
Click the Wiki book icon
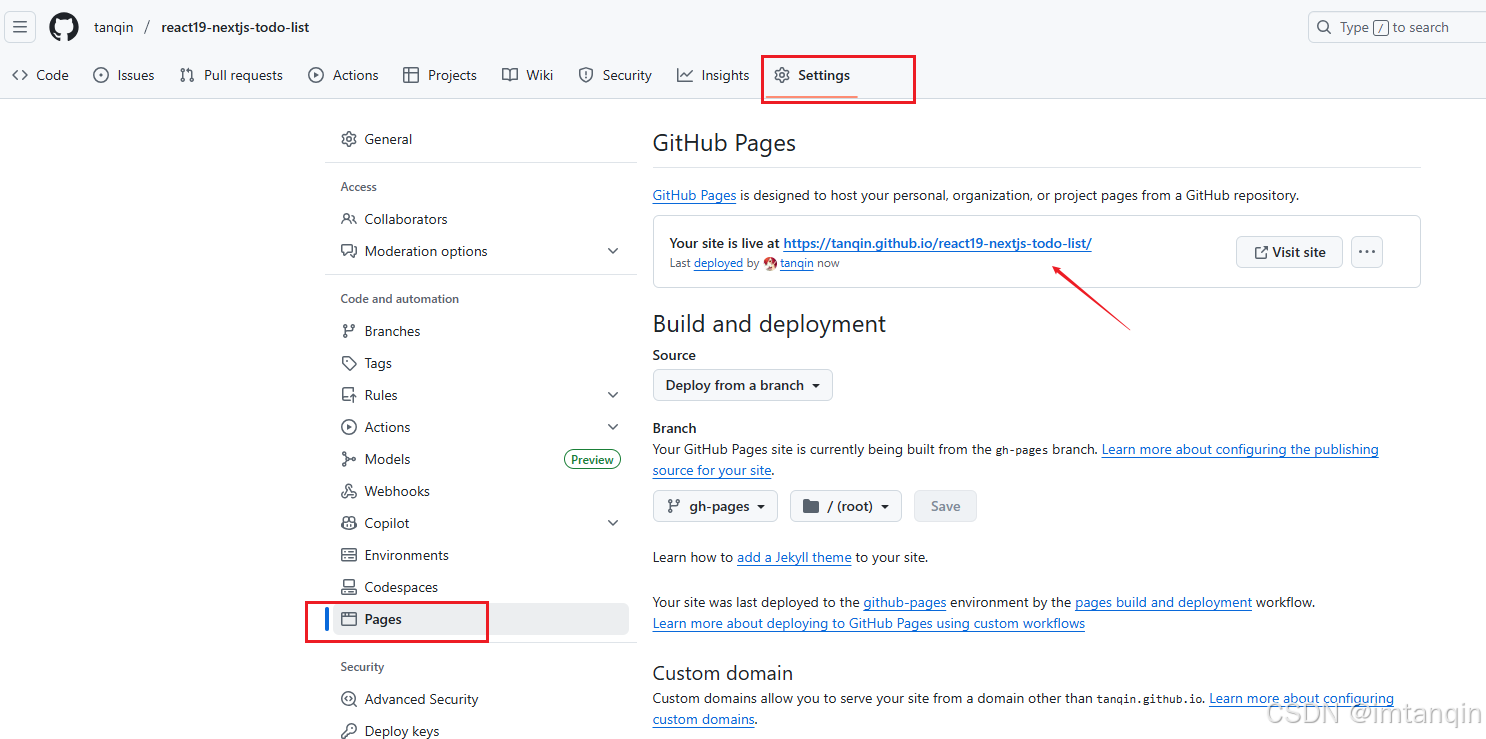510,75
